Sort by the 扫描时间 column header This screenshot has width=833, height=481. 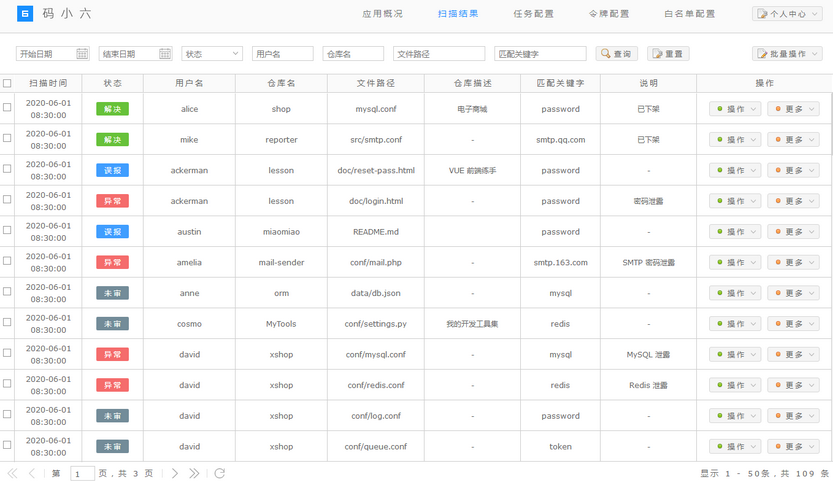[x=48, y=83]
